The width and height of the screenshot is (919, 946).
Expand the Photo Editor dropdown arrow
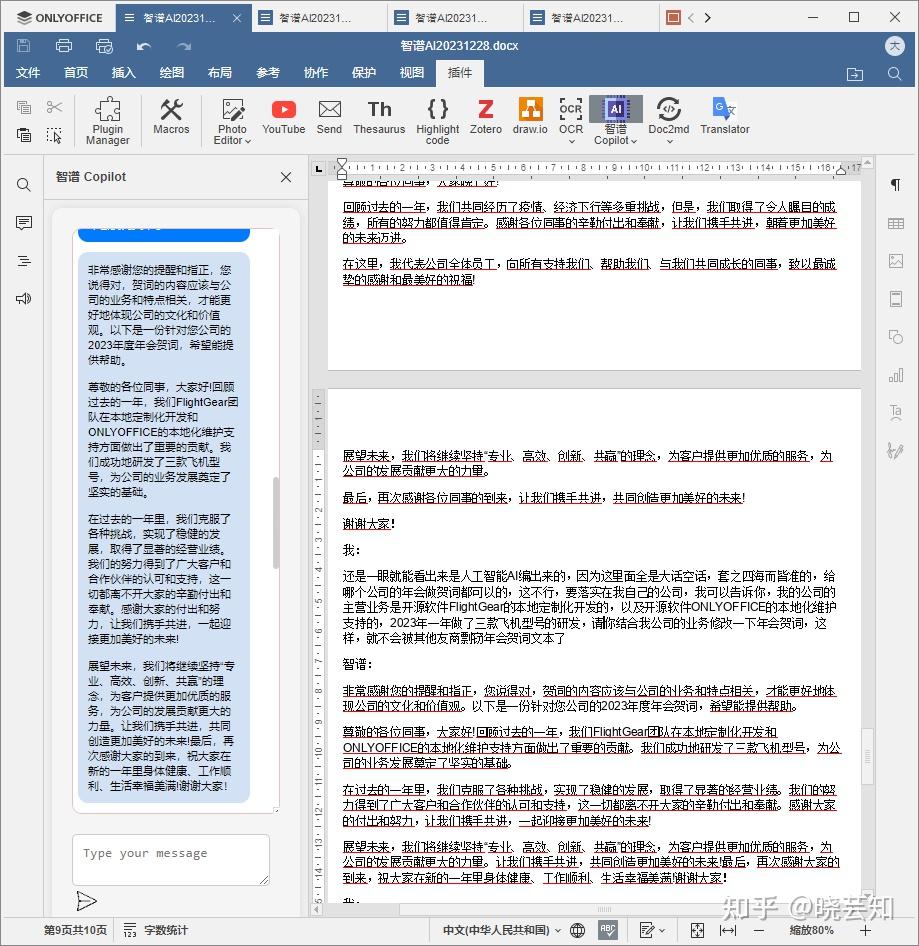point(247,141)
